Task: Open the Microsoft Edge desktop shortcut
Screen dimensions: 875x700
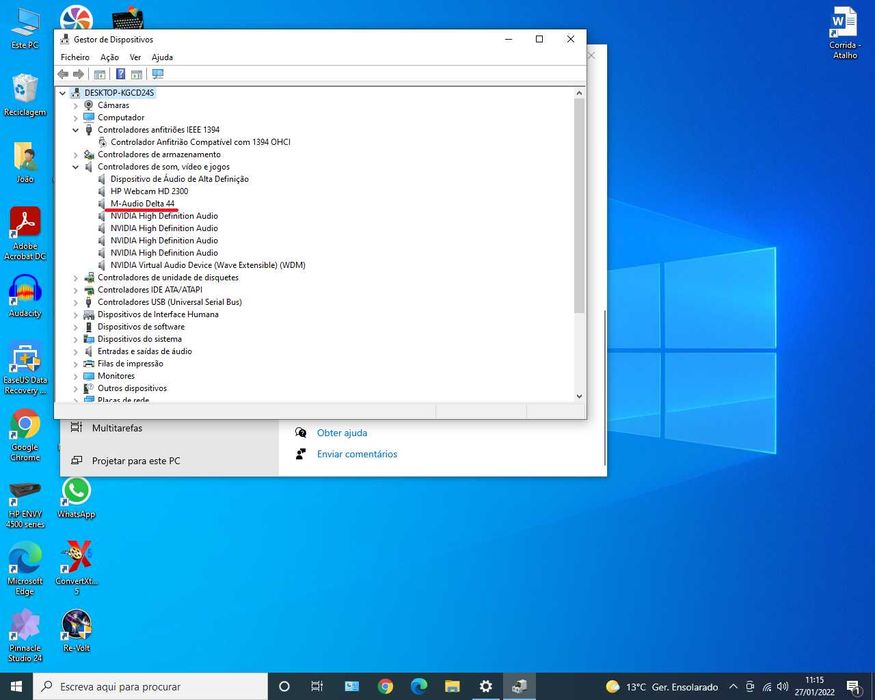Action: 25,569
